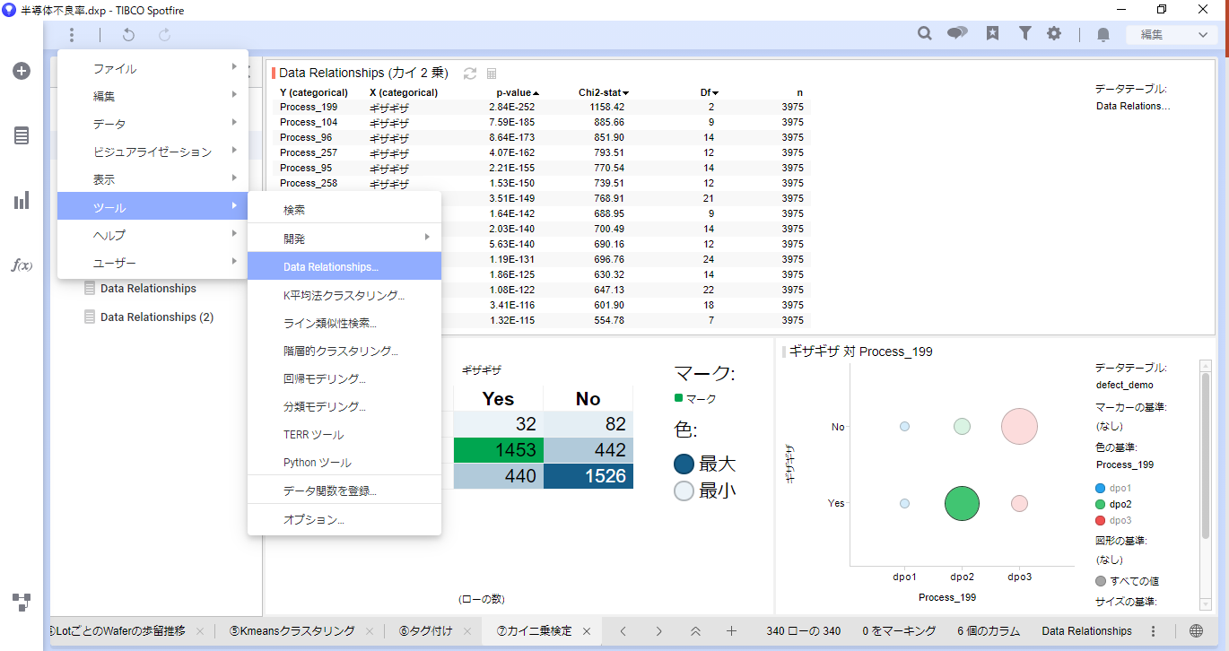Screen dimensions: 1229x651
Task: Open the ヘルプ menu item
Action: (x=153, y=235)
